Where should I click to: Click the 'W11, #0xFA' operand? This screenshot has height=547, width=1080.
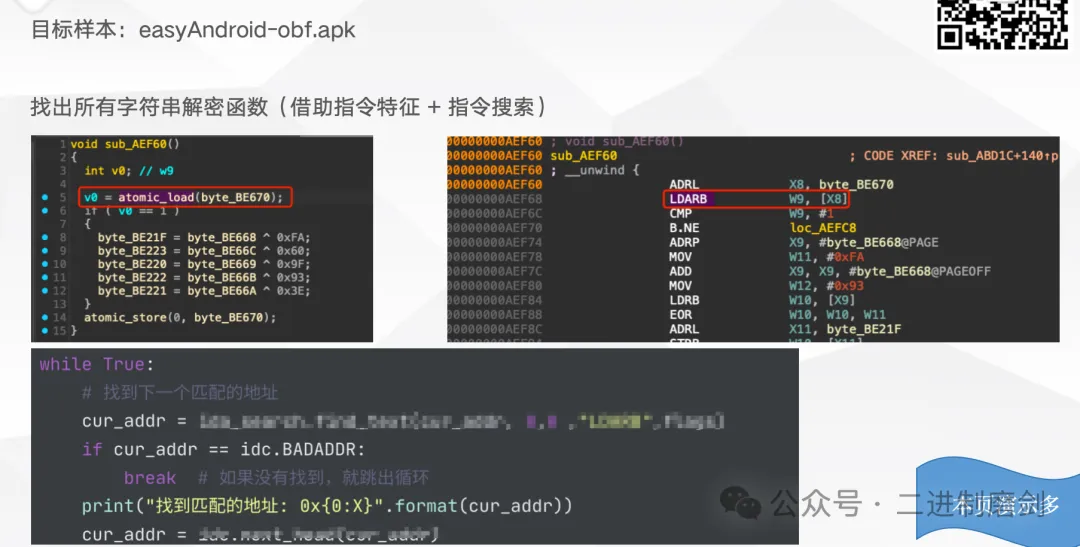click(827, 257)
